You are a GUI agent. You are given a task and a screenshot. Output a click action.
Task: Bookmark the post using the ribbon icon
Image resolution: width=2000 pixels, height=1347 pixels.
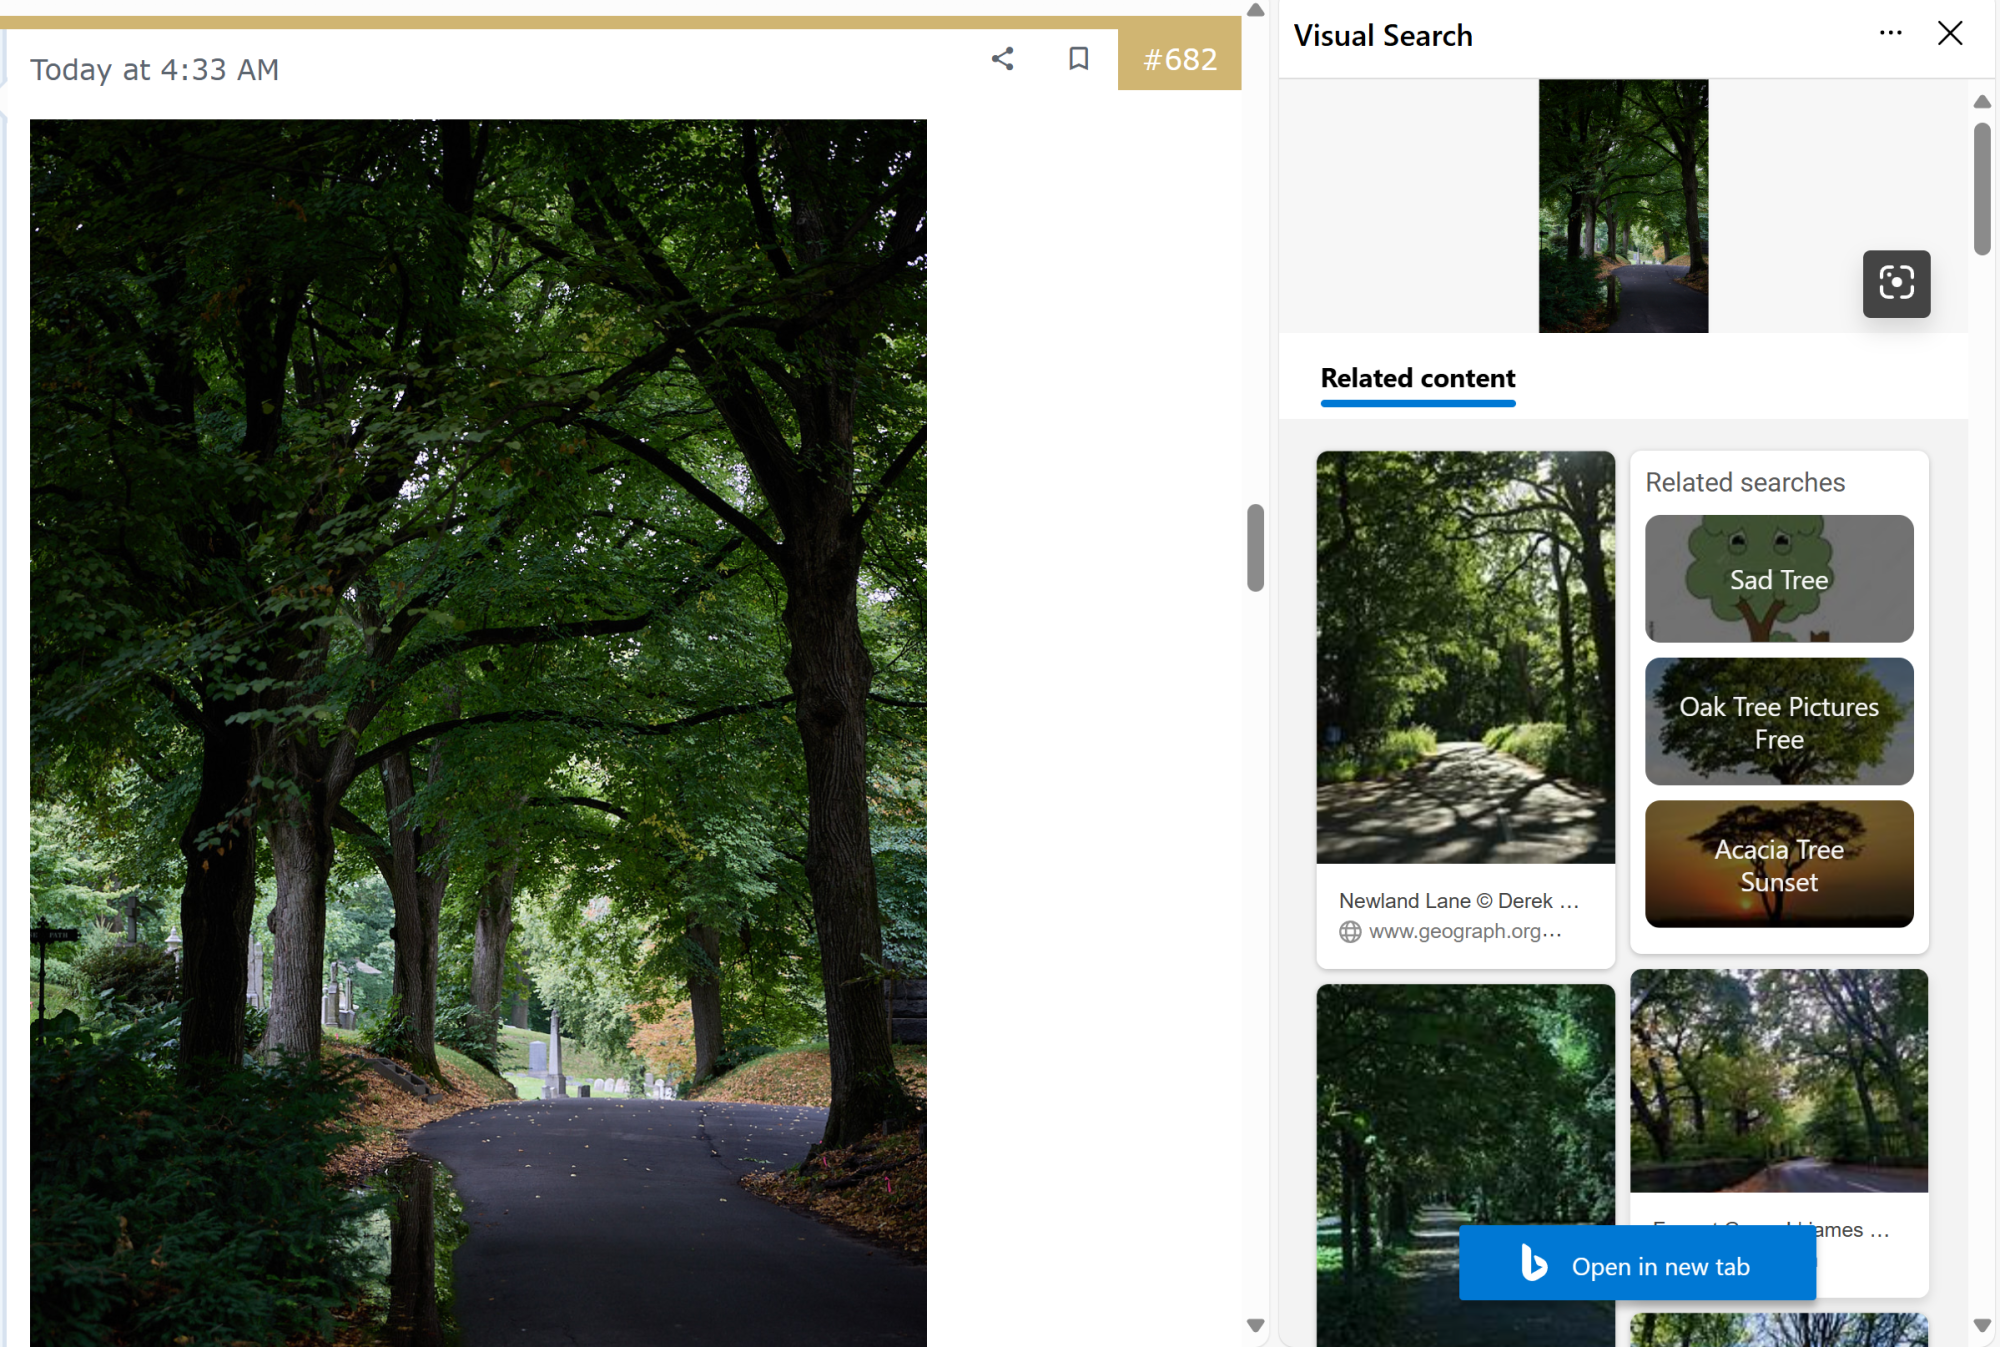pyautogui.click(x=1079, y=59)
